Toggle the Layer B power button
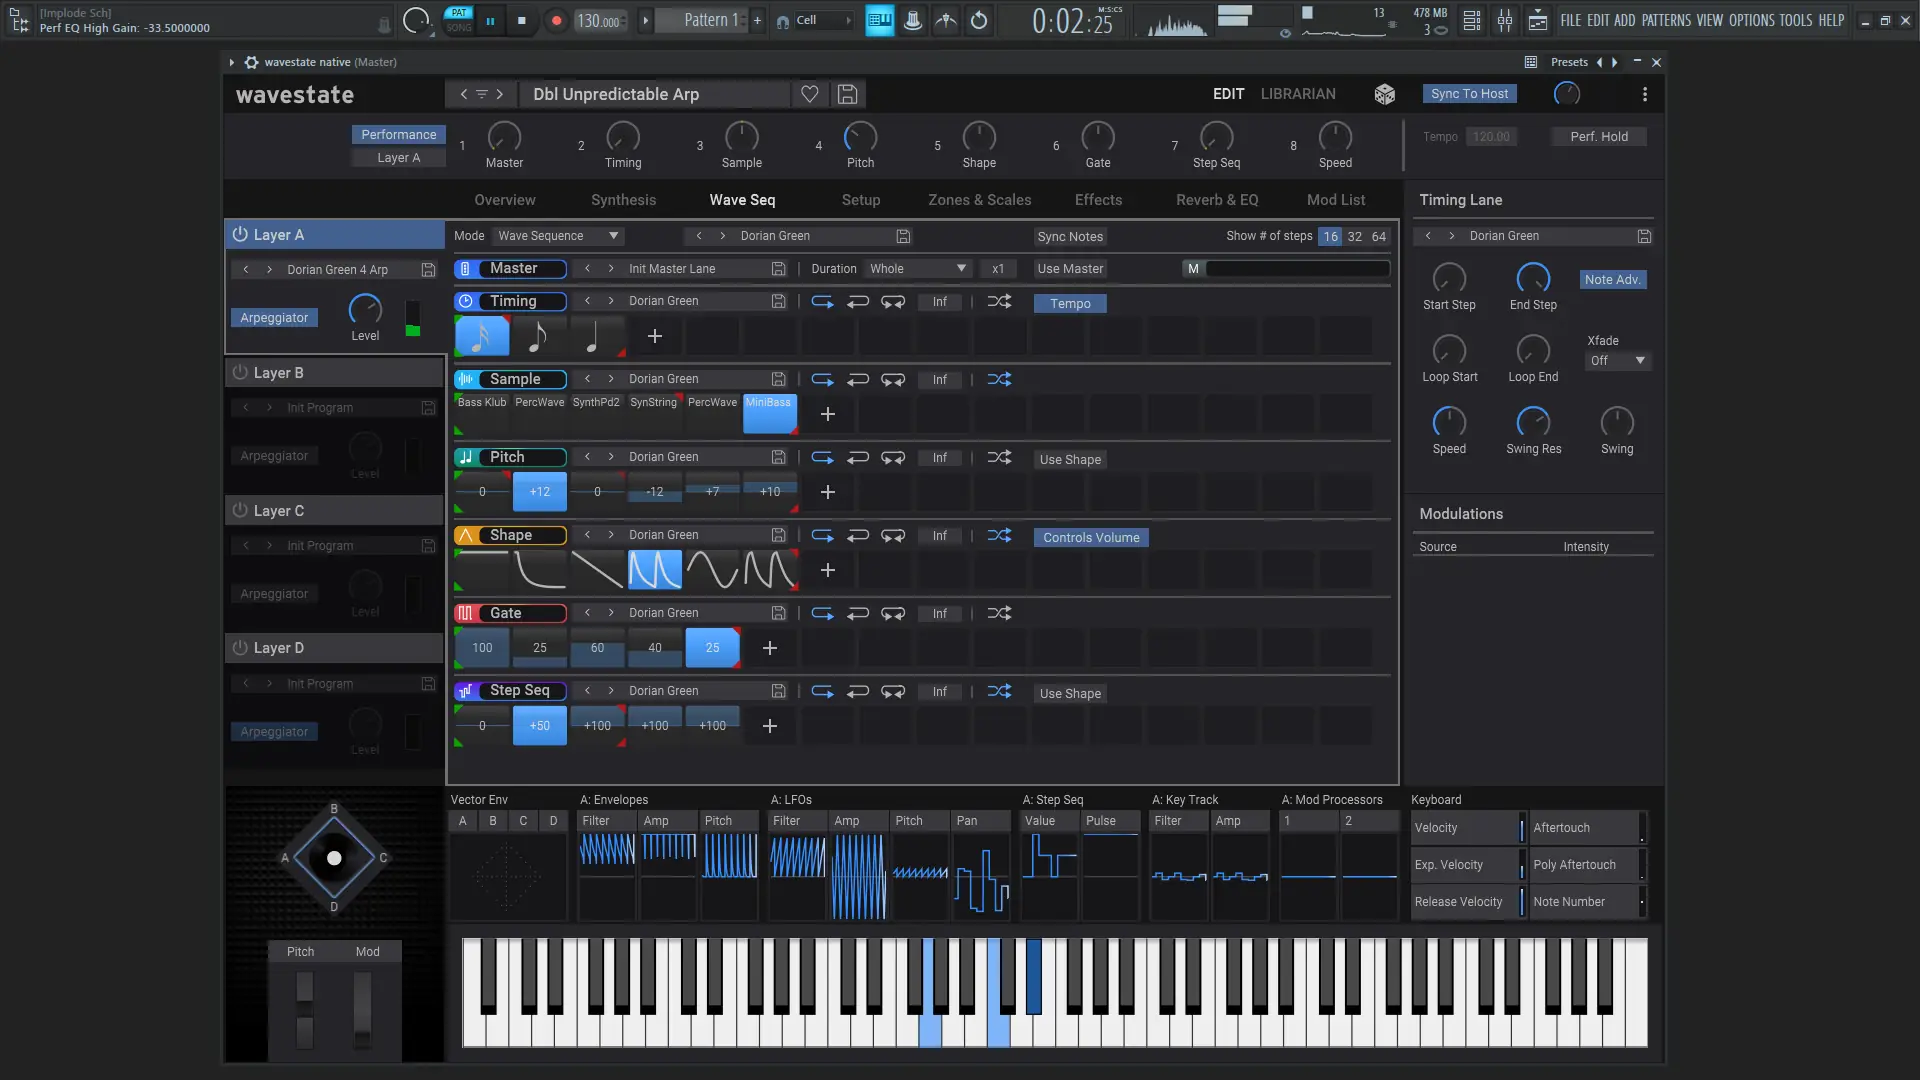1920x1080 pixels. pyautogui.click(x=240, y=372)
